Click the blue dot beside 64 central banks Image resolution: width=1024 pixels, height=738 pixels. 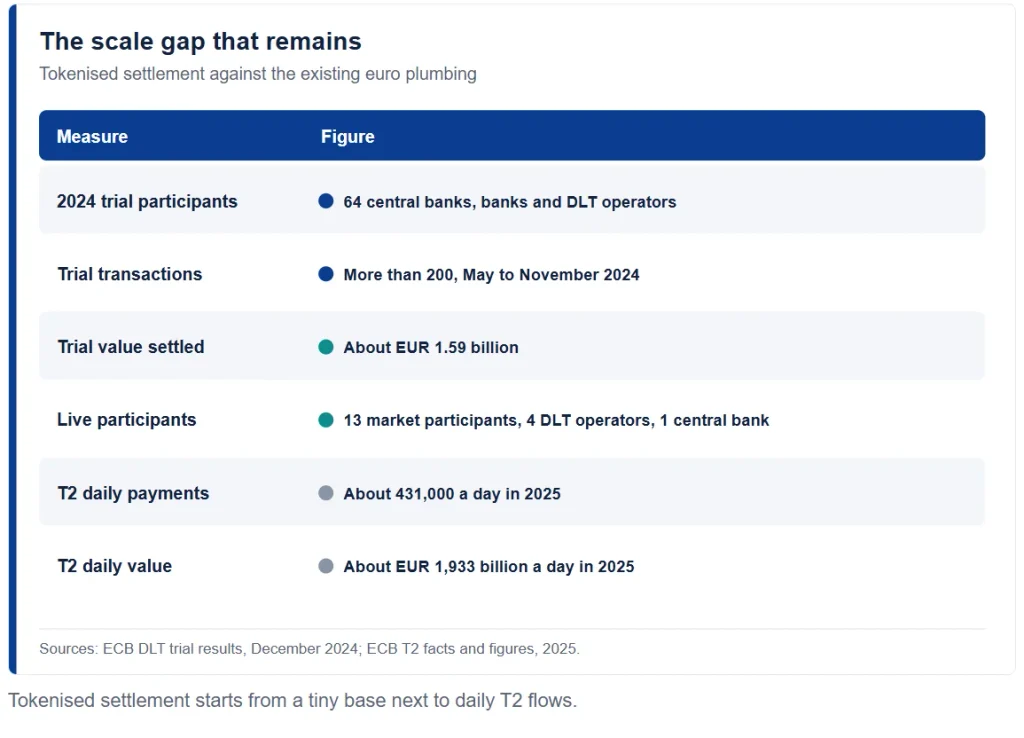pos(325,201)
